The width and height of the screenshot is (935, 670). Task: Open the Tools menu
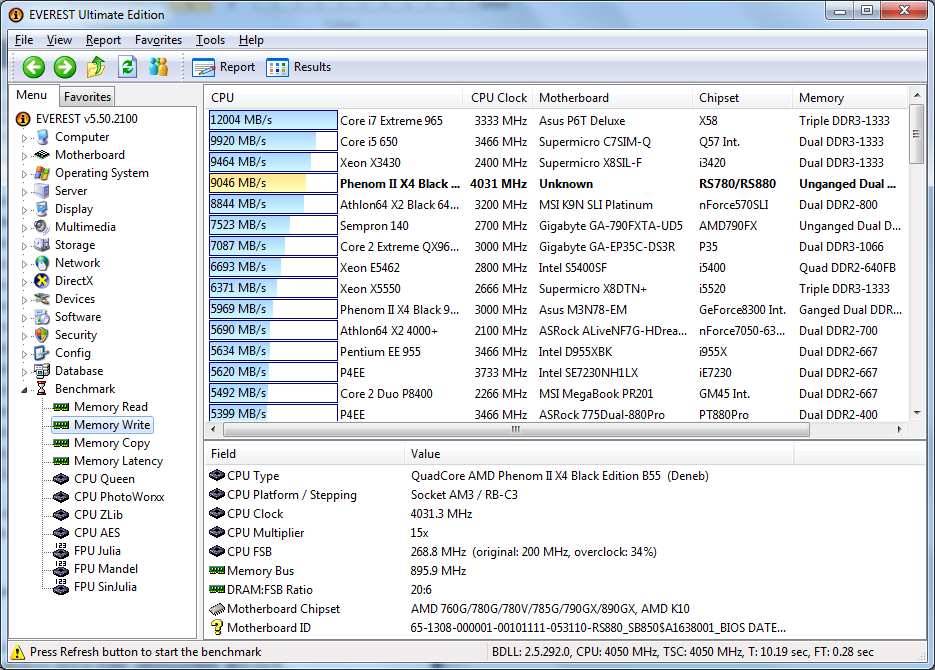[210, 40]
